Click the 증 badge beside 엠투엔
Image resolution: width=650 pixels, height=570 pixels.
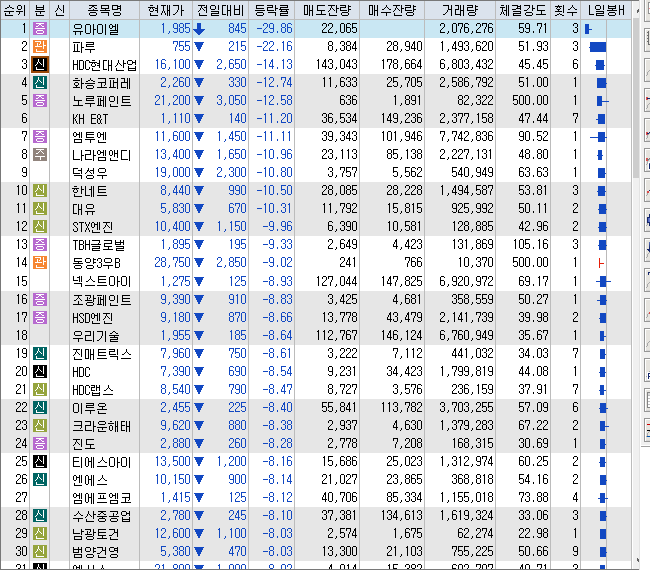click(x=40, y=136)
